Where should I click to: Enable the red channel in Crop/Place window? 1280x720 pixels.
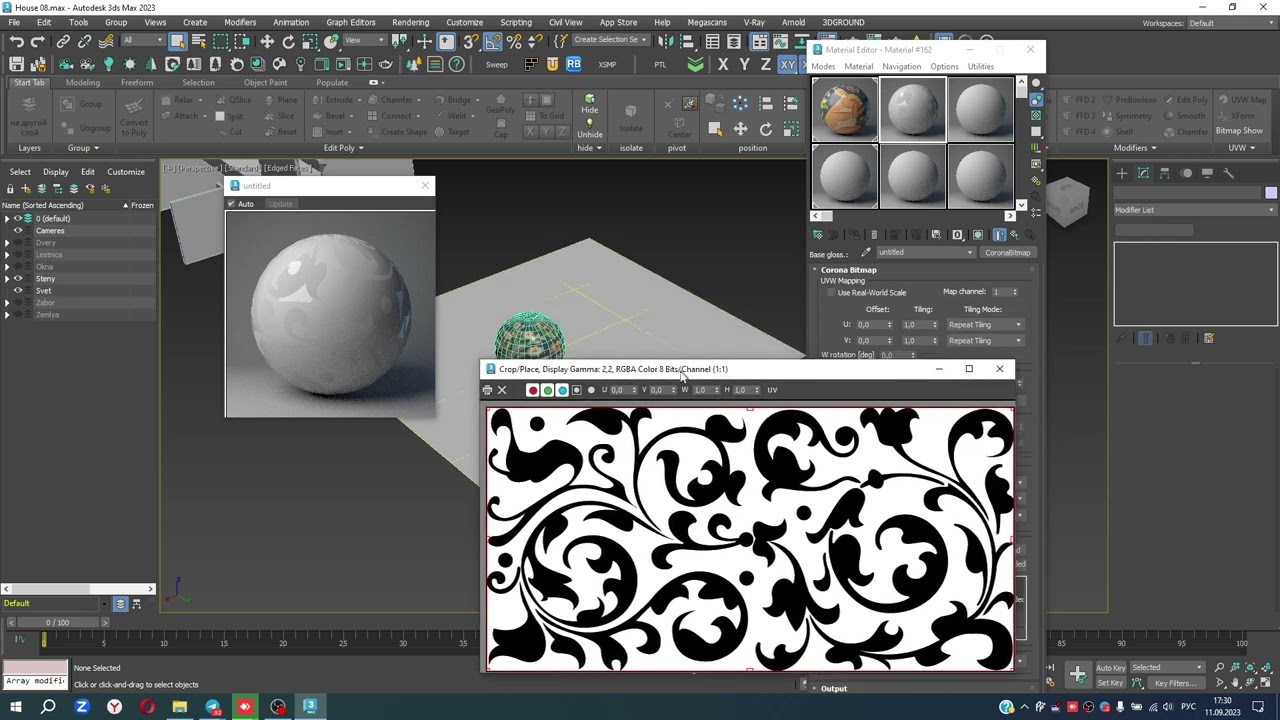[533, 390]
